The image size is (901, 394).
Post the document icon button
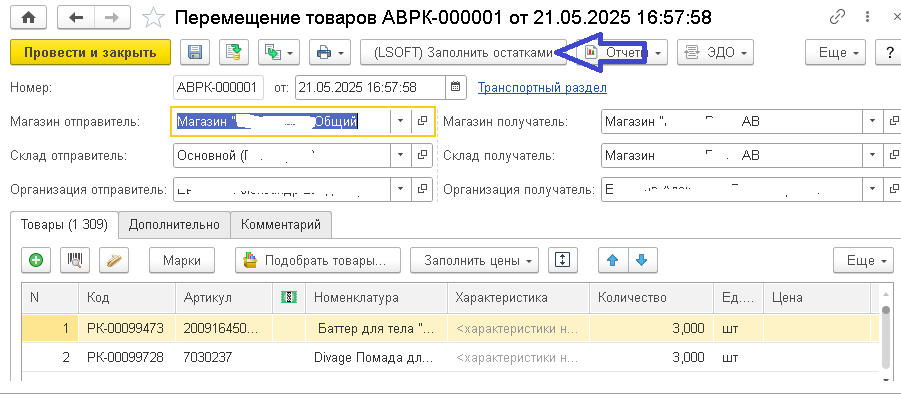click(x=233, y=53)
